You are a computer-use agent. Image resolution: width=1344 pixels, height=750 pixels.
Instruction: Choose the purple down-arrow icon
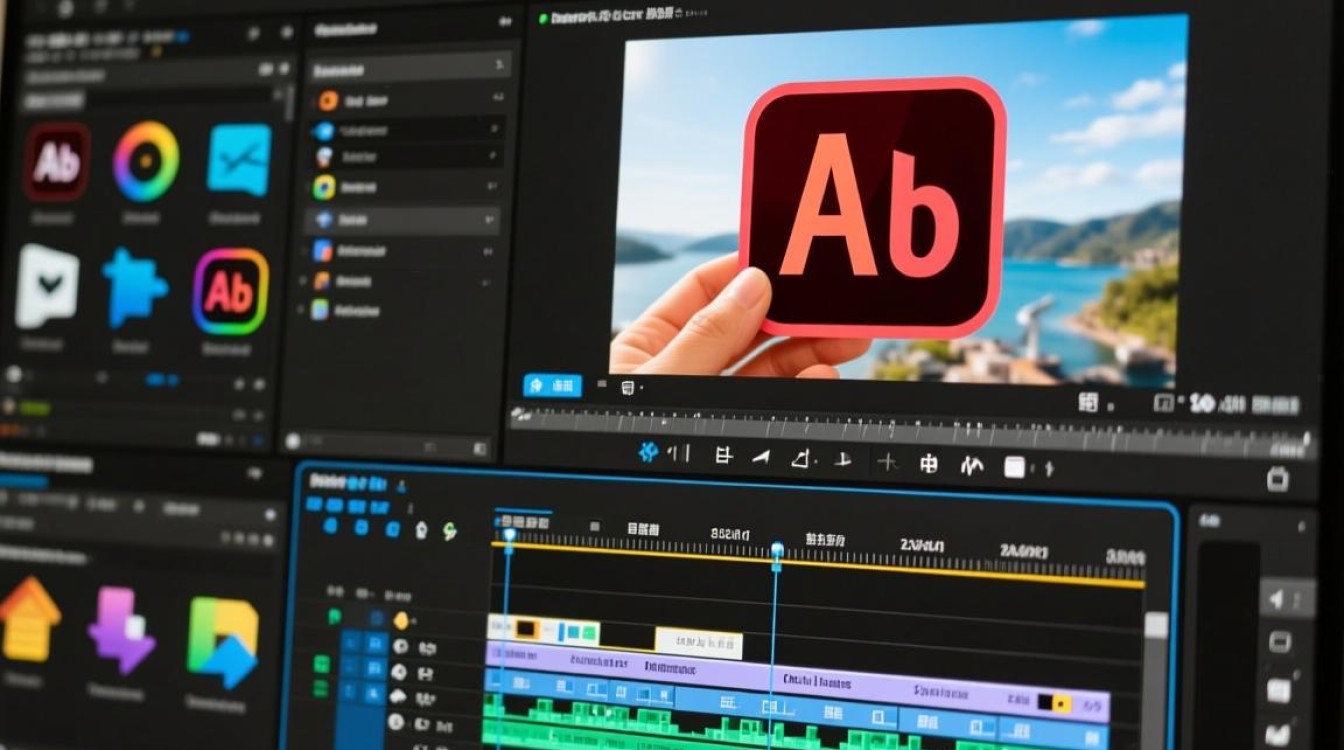click(120, 630)
